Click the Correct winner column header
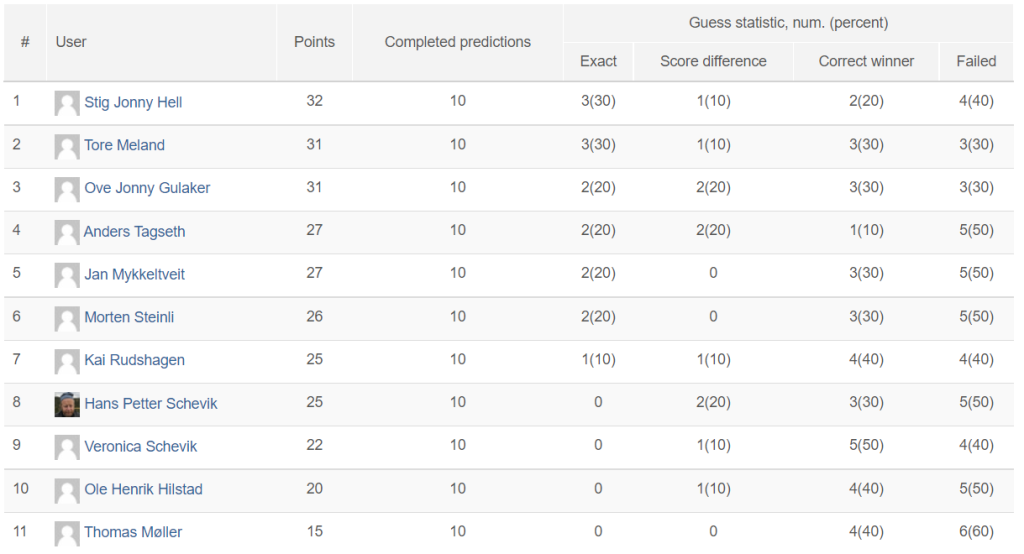Image resolution: width=1024 pixels, height=554 pixels. (866, 61)
